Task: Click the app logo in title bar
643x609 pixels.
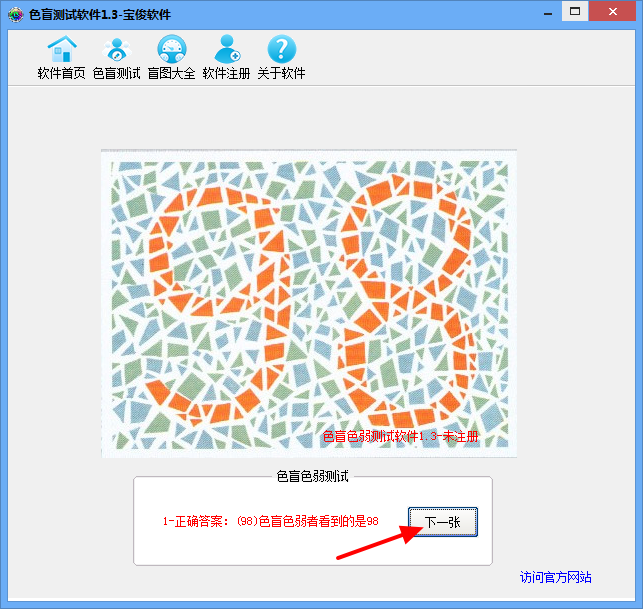Action: coord(16,15)
